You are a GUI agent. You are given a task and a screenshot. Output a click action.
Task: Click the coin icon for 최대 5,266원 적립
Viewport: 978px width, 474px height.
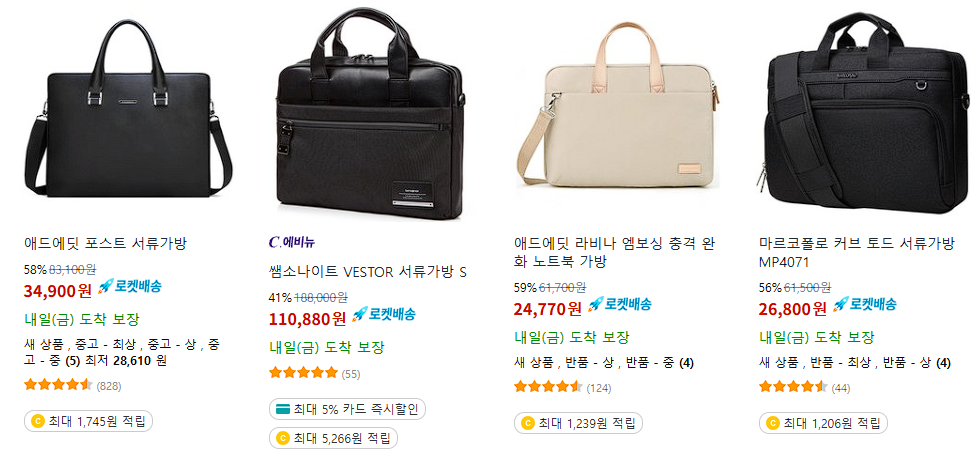pyautogui.click(x=283, y=438)
